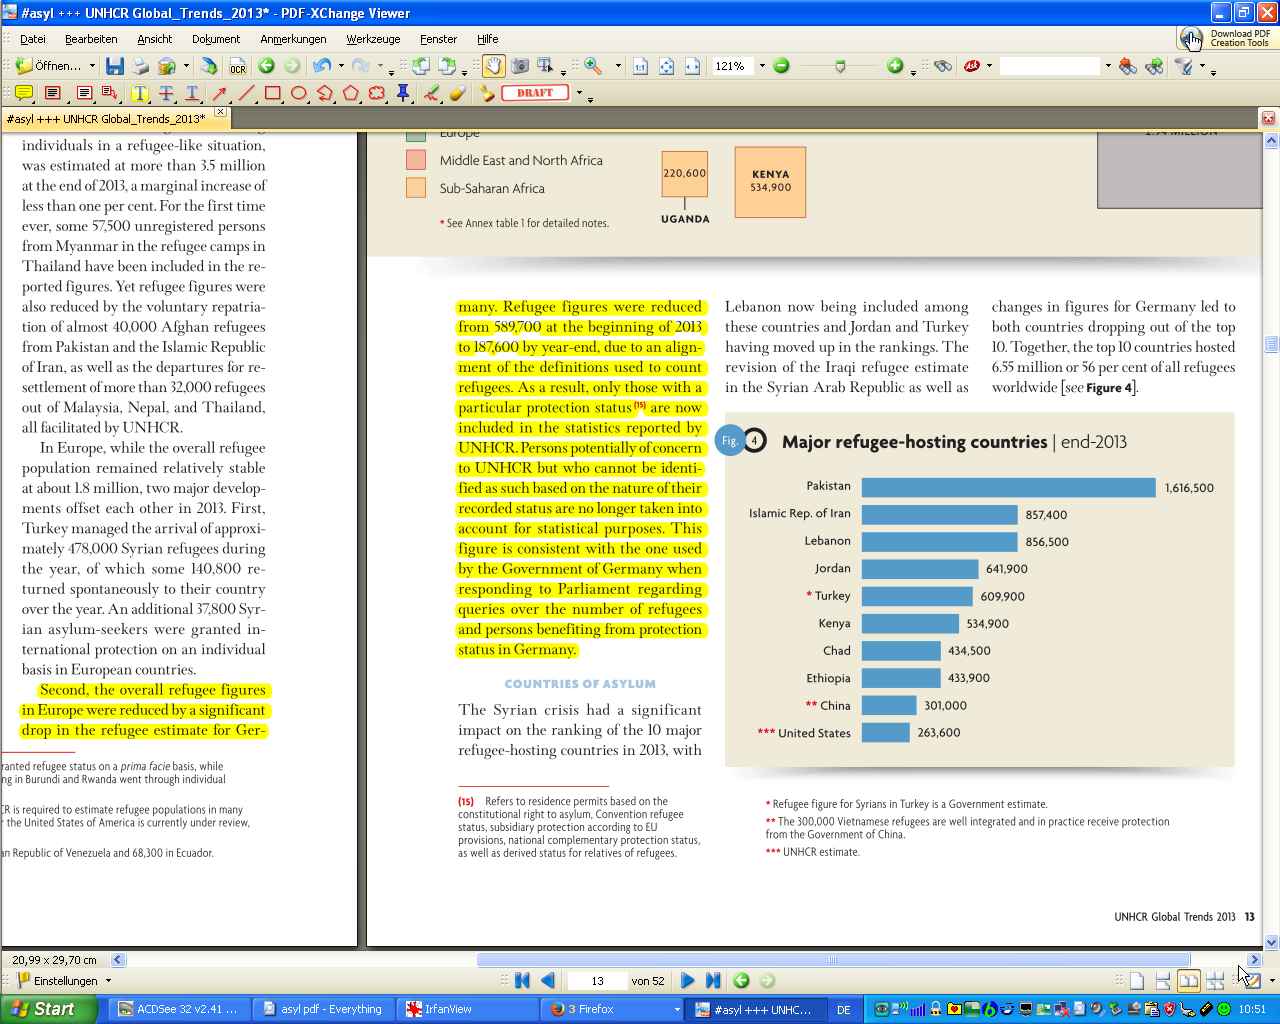Image resolution: width=1280 pixels, height=1024 pixels.
Task: Activate the Rectangle shape tool
Action: pos(272,93)
